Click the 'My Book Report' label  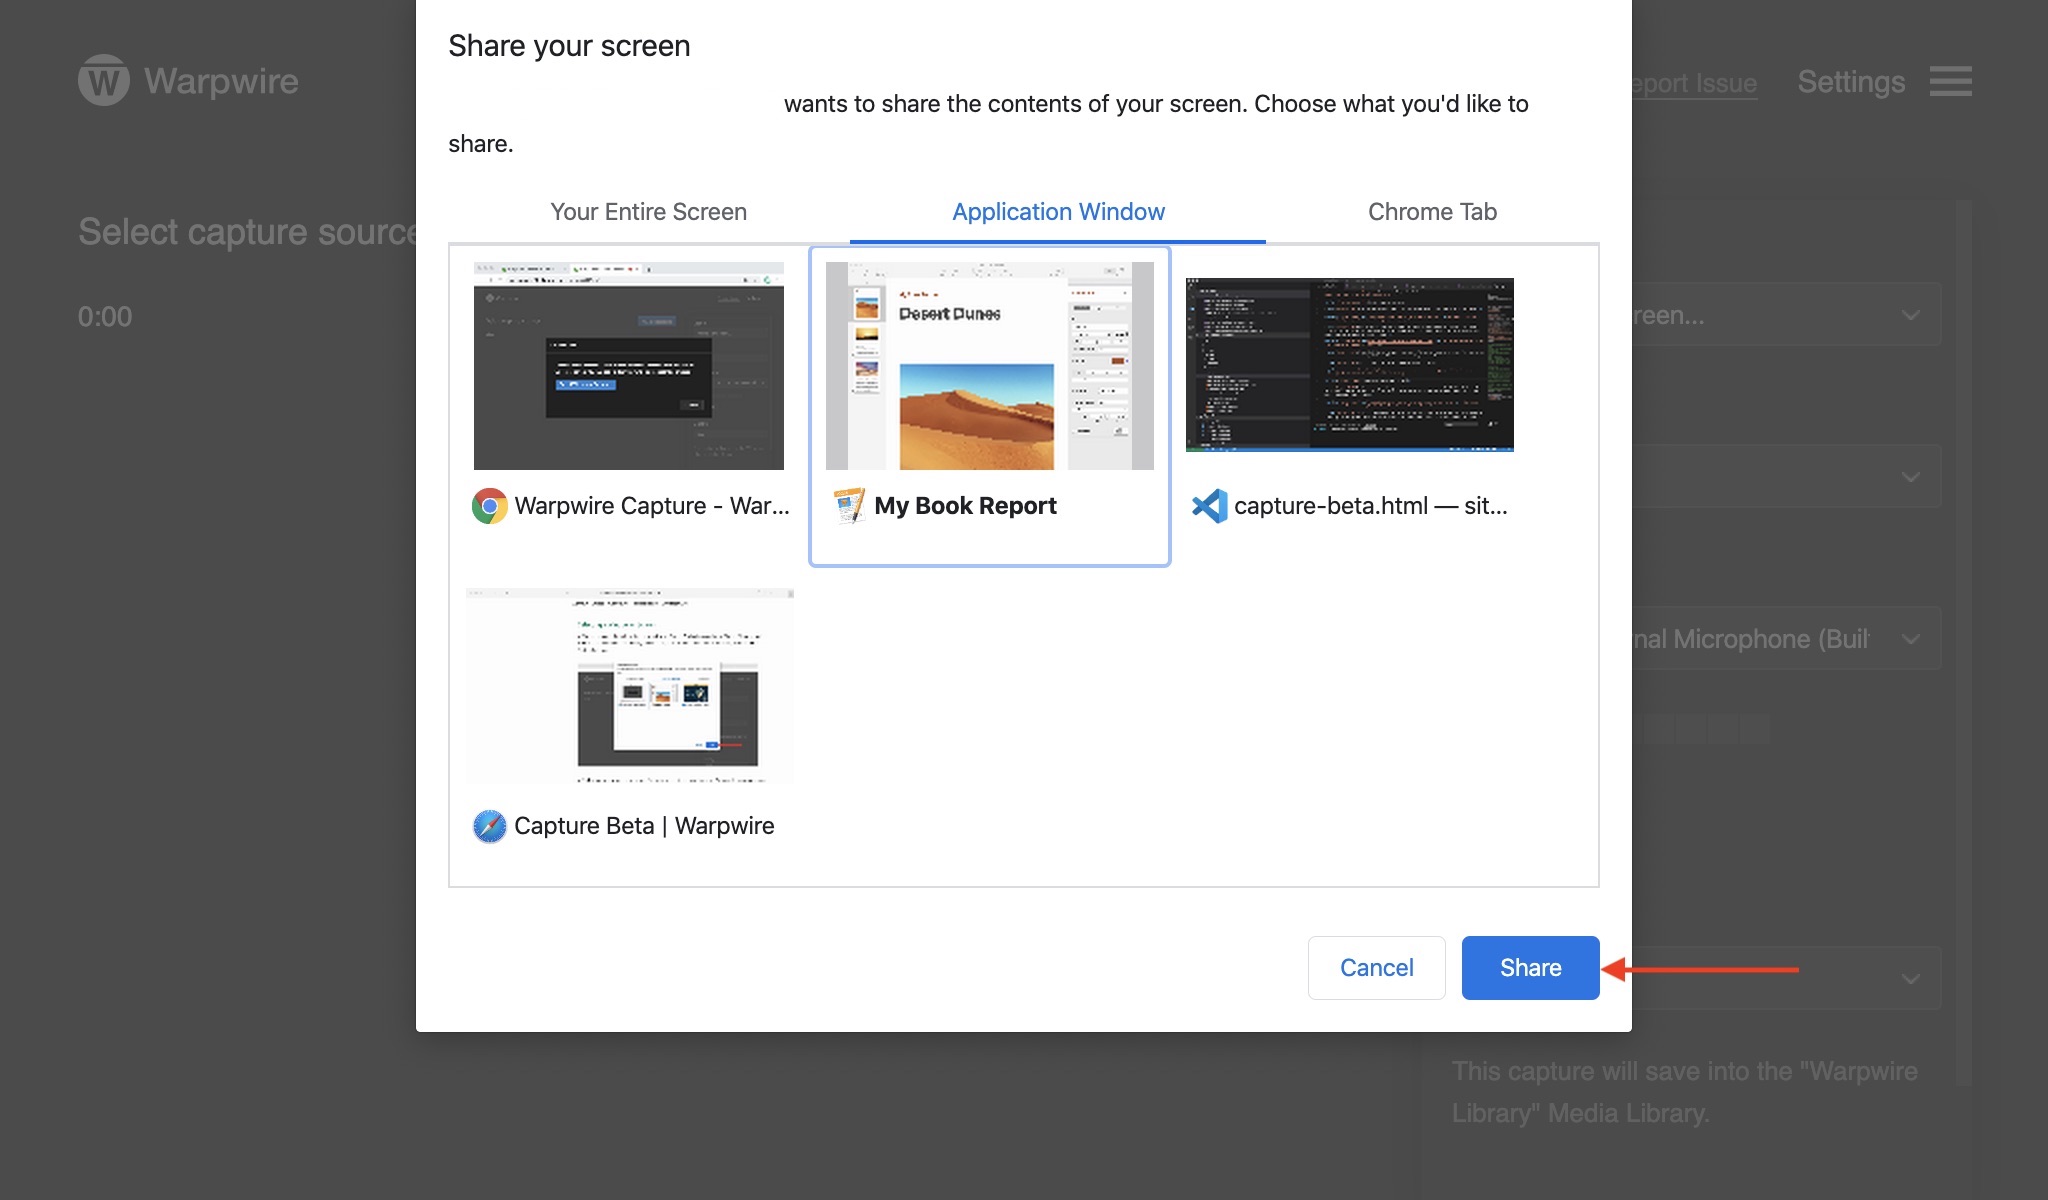click(965, 506)
